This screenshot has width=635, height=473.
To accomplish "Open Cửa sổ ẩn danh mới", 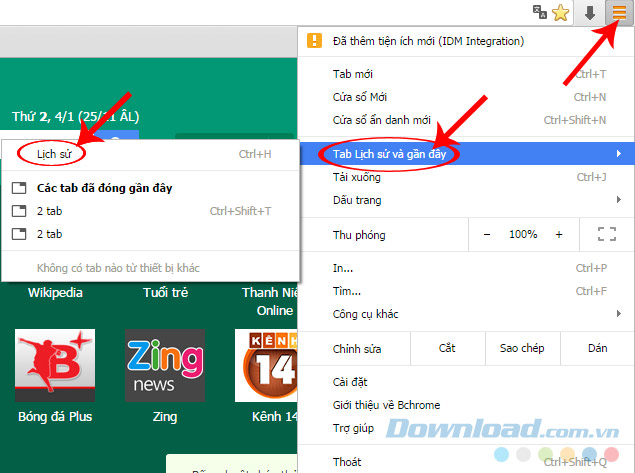I will pyautogui.click(x=466, y=120).
